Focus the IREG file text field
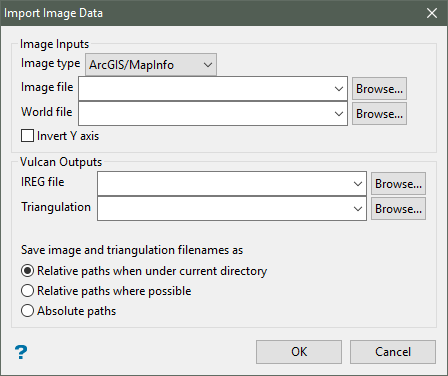 (224, 184)
